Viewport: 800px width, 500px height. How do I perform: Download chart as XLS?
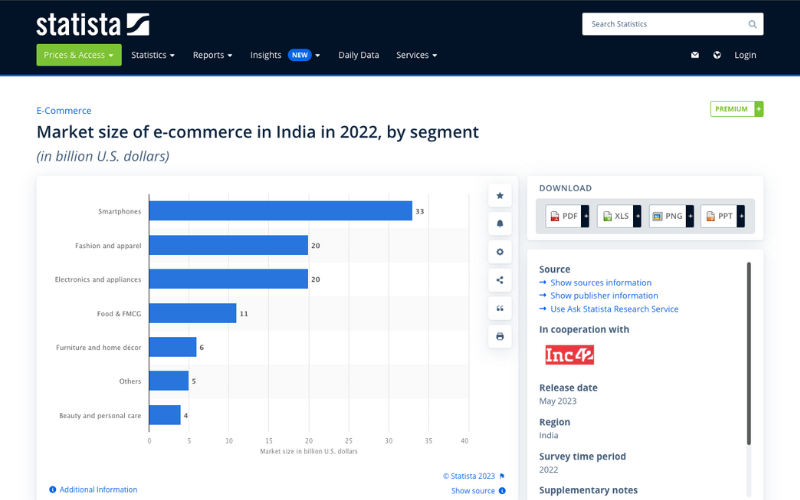coord(619,216)
